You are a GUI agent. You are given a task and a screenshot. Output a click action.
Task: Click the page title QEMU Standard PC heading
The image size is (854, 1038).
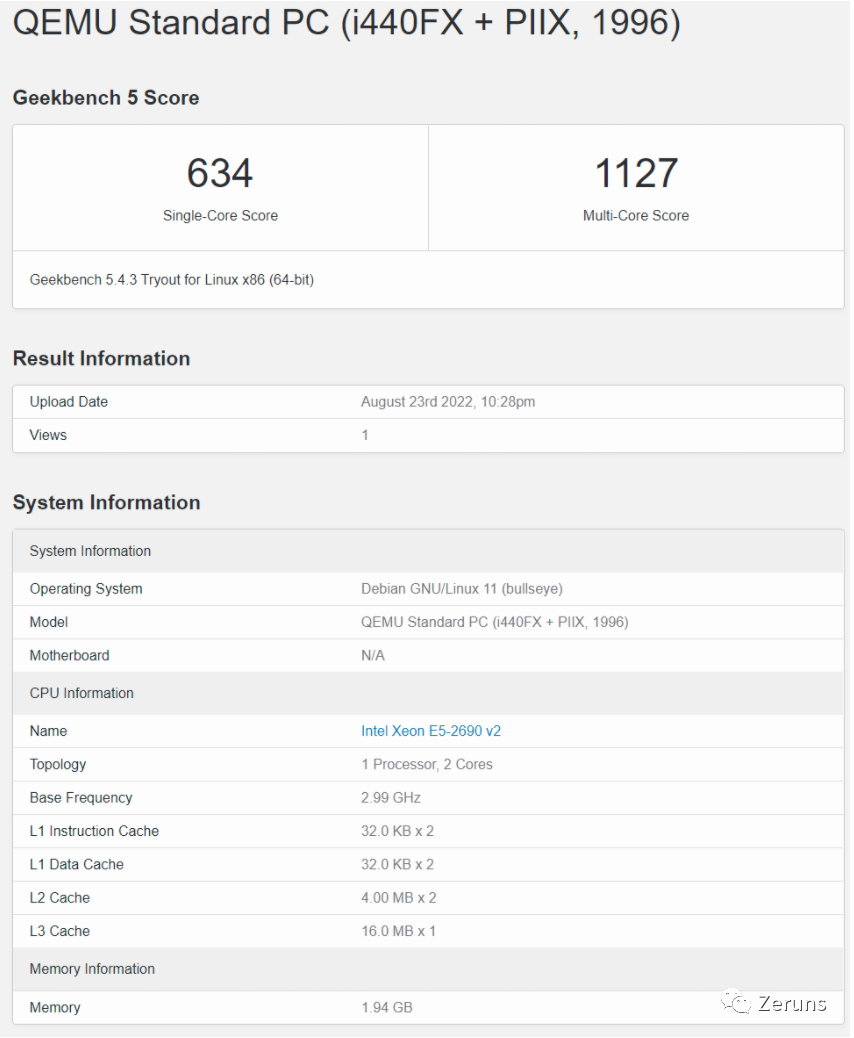(346, 23)
